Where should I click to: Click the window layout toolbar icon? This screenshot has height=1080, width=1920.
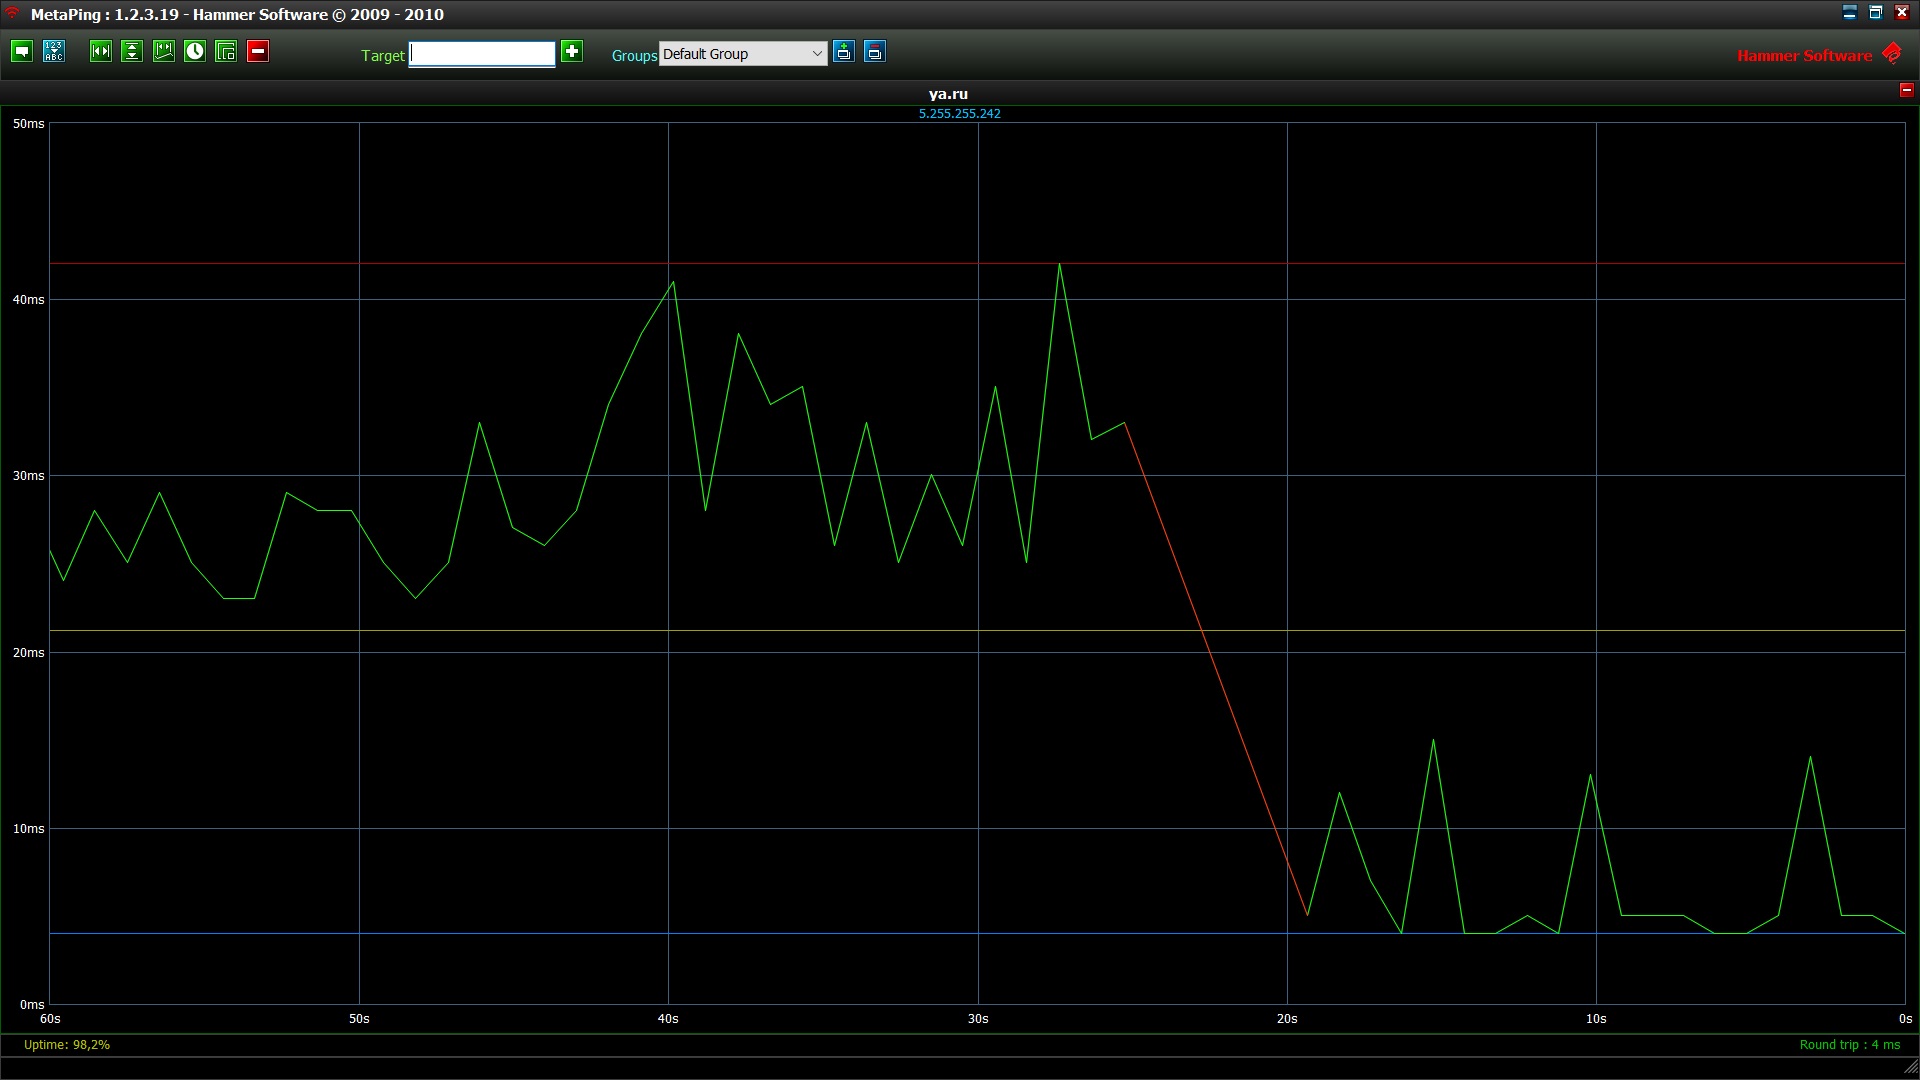pyautogui.click(x=226, y=52)
